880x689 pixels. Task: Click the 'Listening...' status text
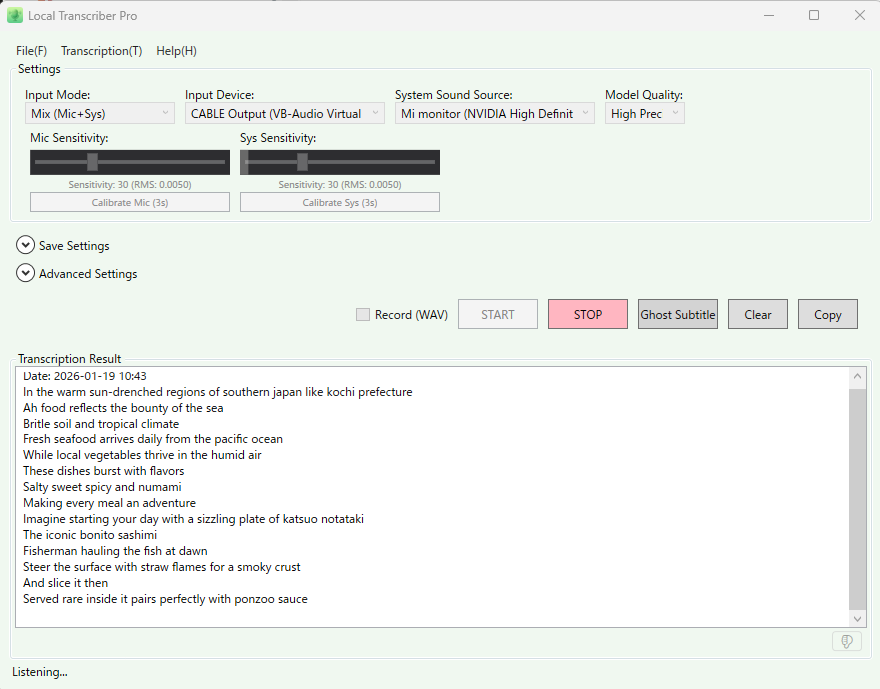point(40,672)
